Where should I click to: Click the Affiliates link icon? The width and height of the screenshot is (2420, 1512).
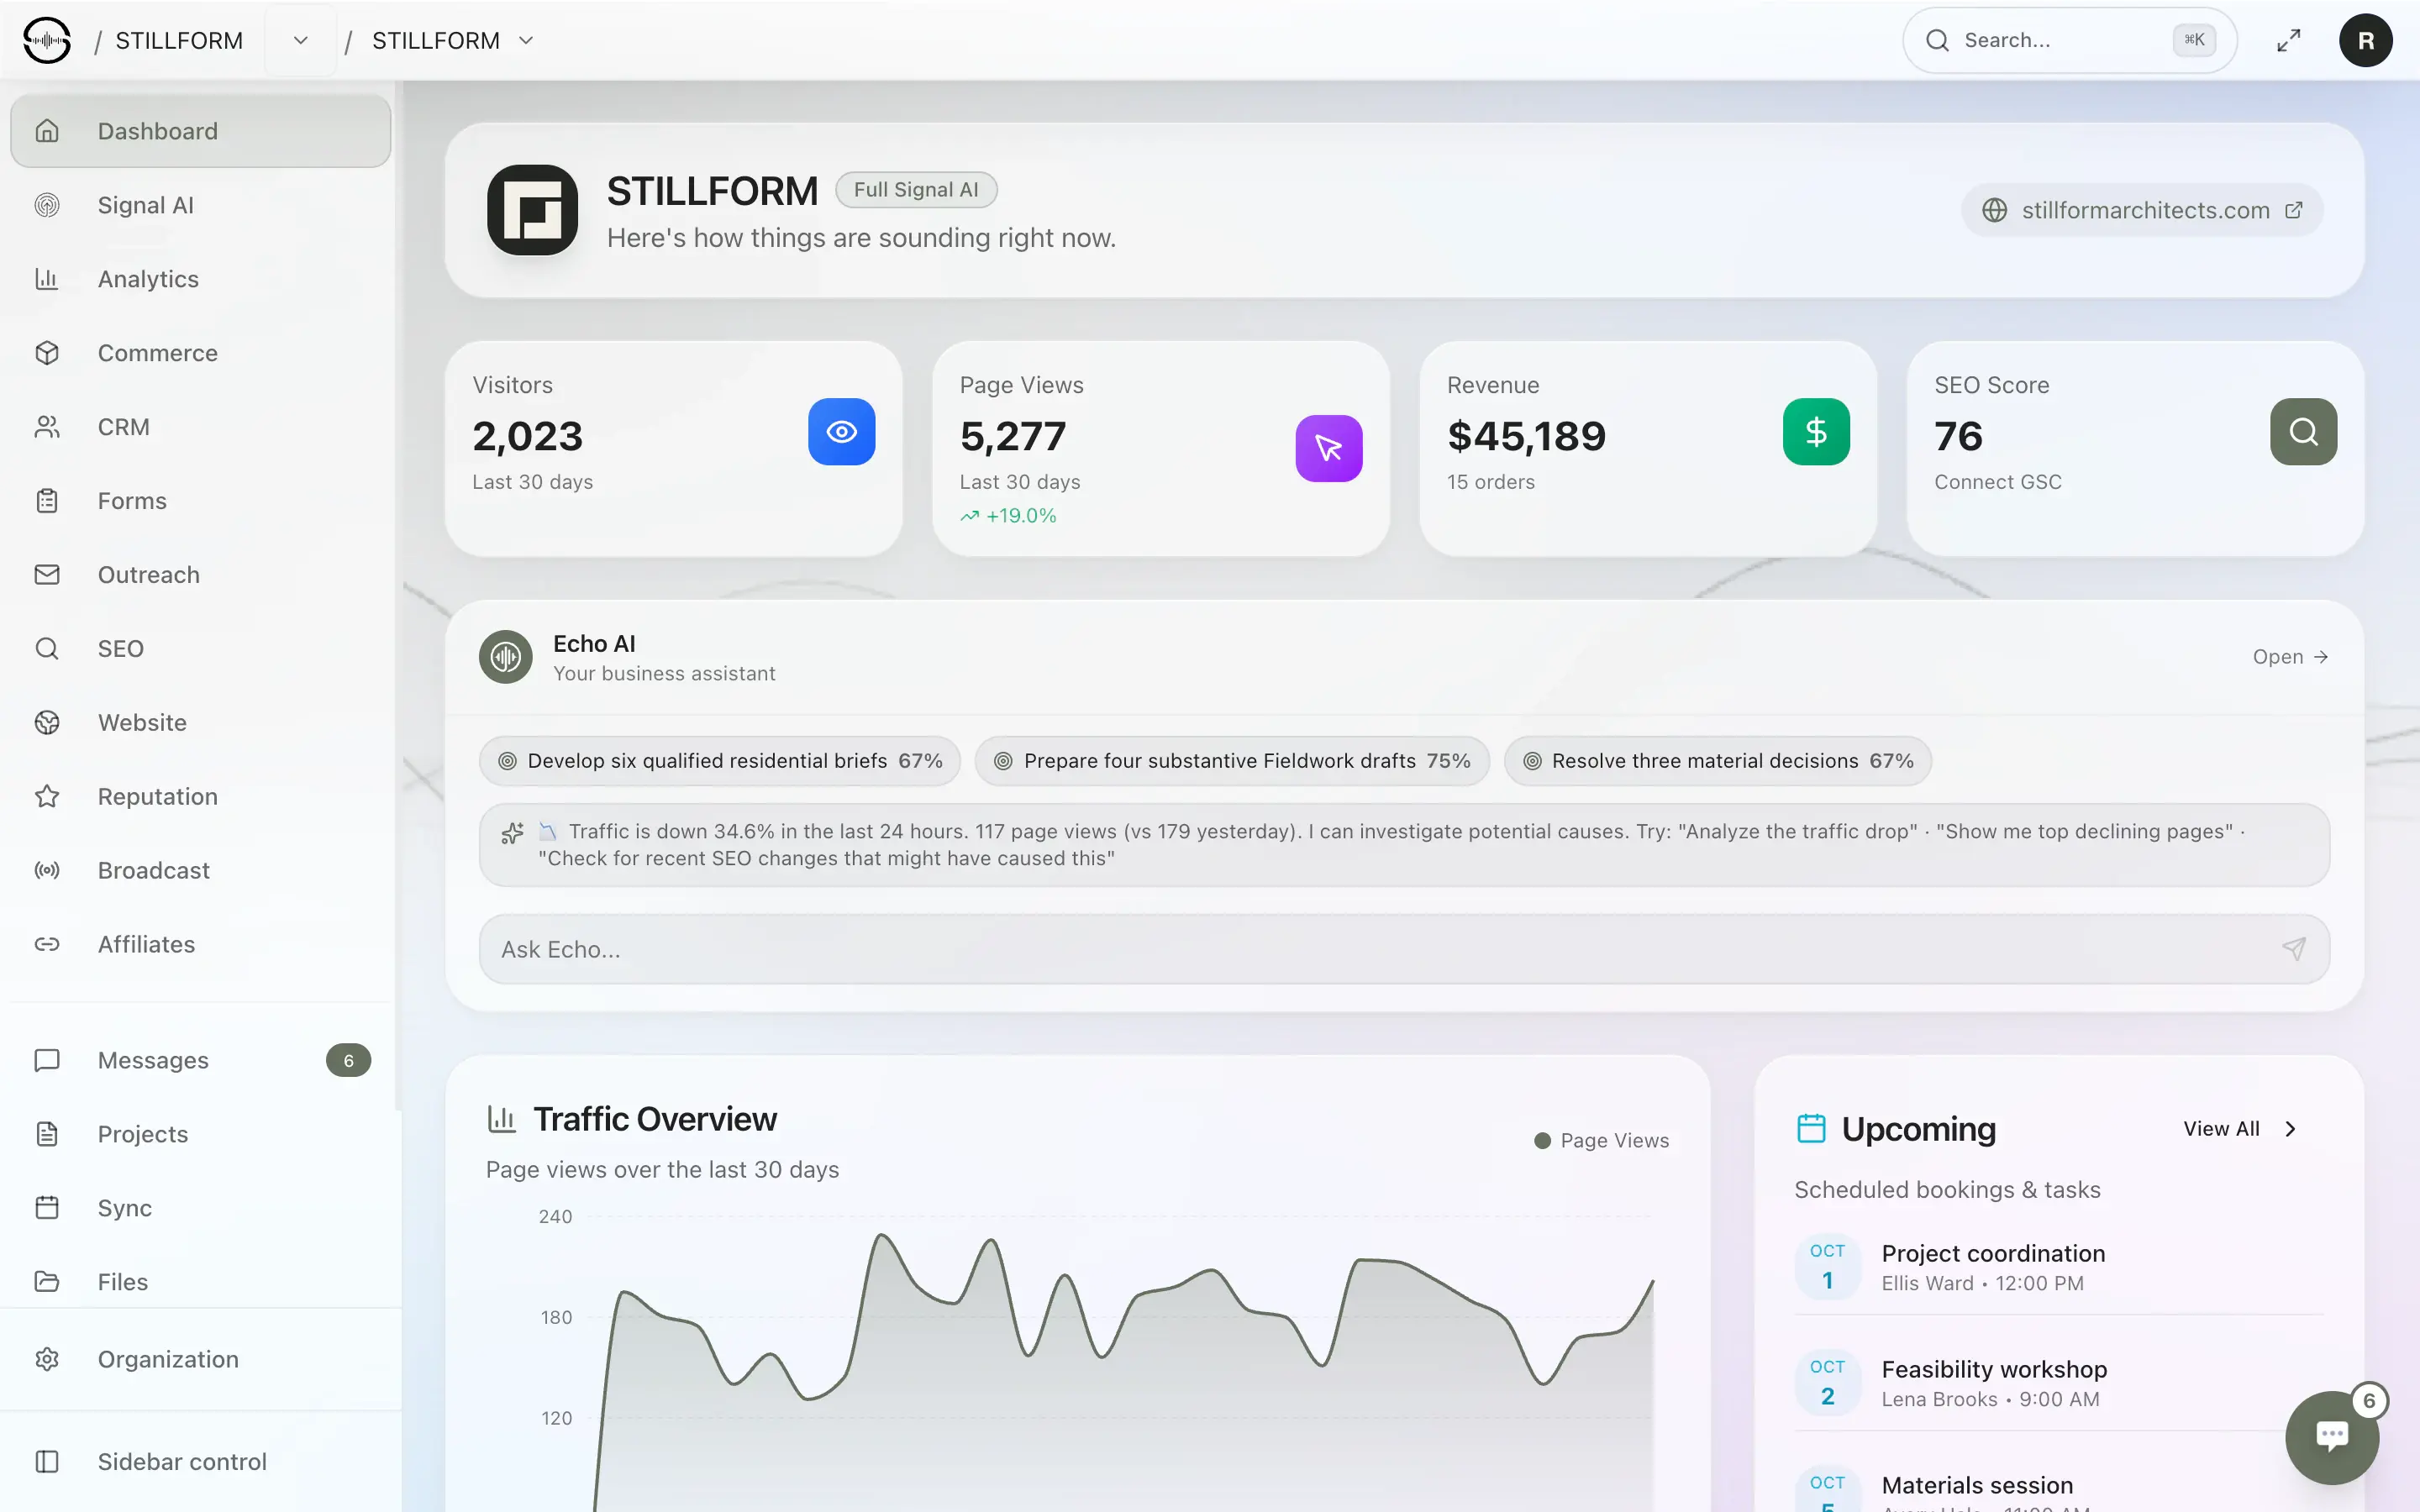47,945
